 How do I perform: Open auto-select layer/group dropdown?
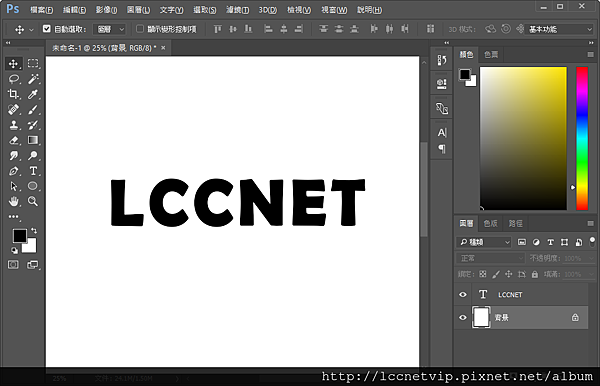coord(109,29)
